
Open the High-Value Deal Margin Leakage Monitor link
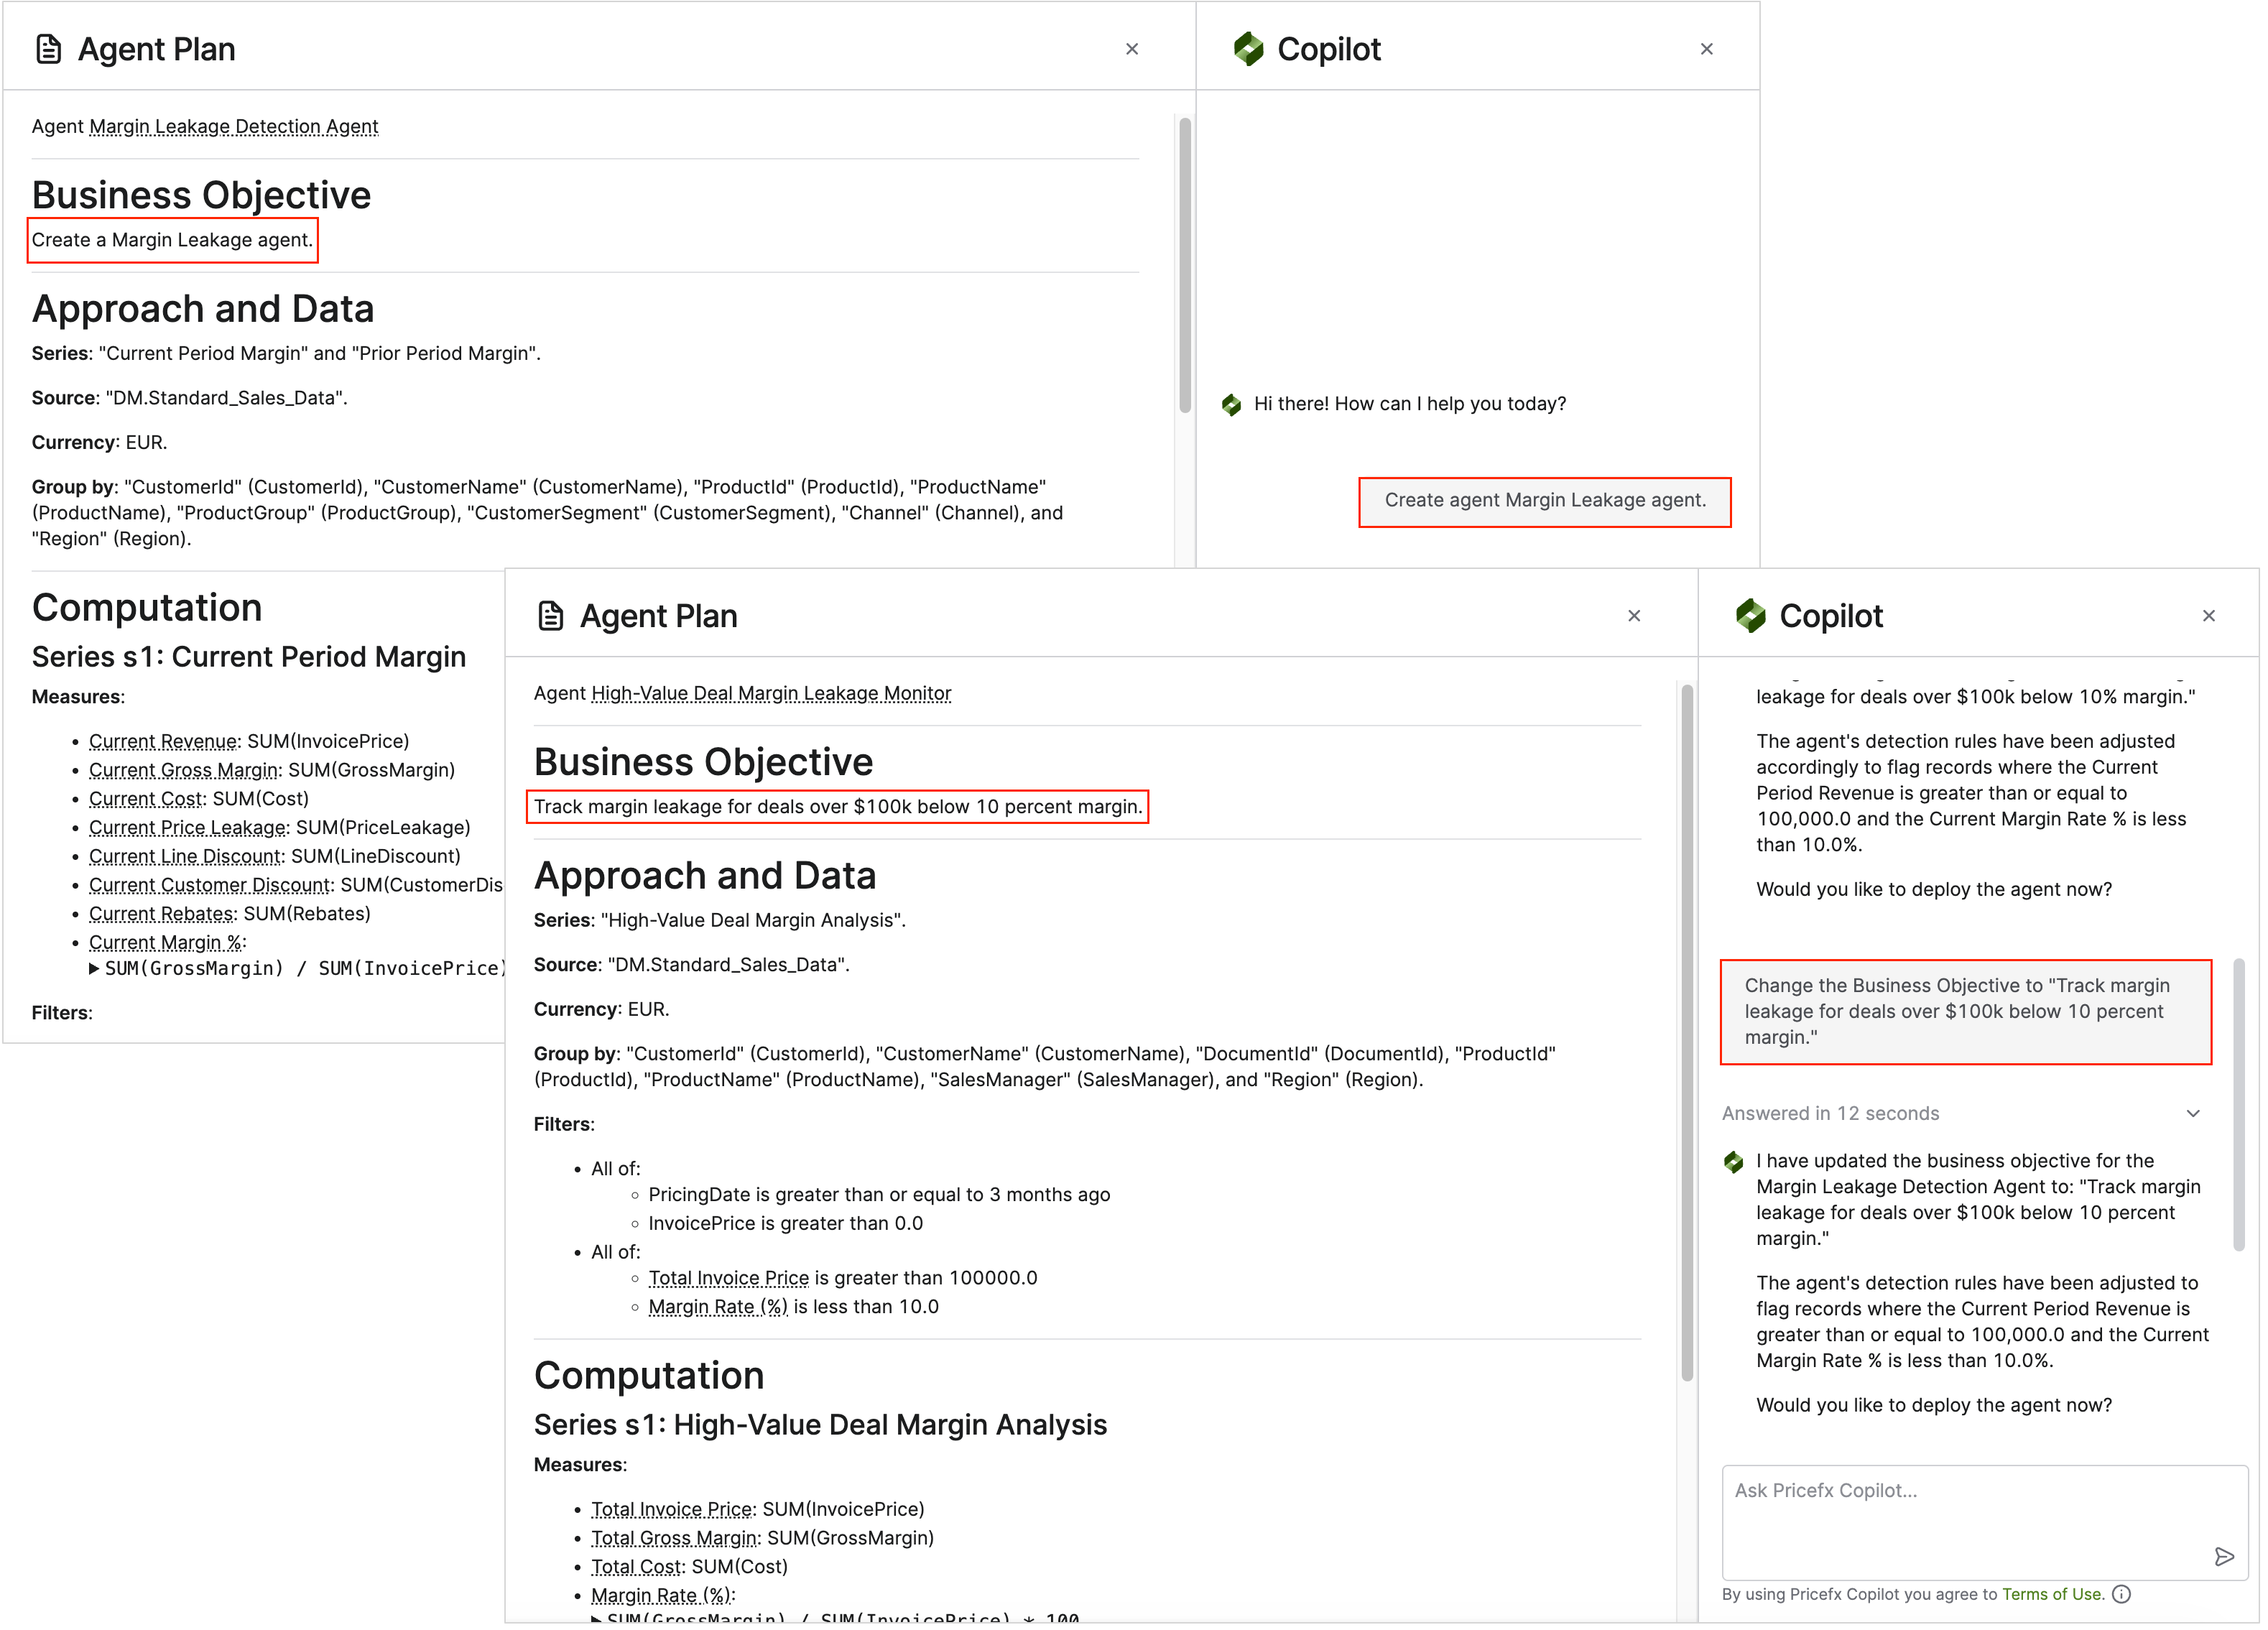(771, 694)
